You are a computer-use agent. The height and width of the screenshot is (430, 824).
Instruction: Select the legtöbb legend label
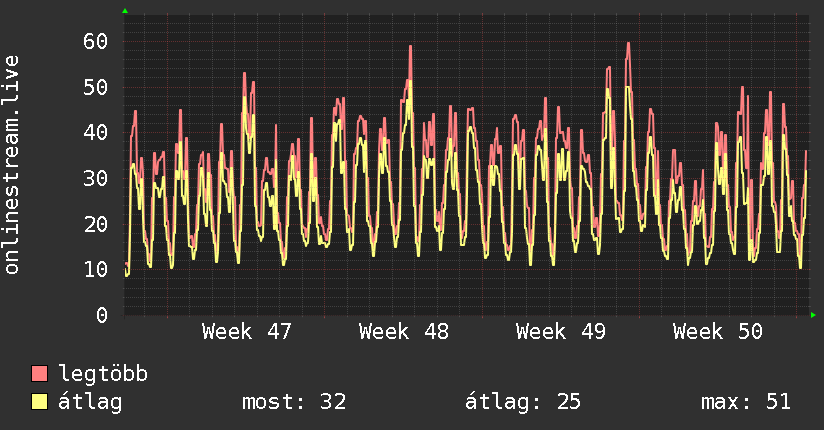pyautogui.click(x=103, y=375)
